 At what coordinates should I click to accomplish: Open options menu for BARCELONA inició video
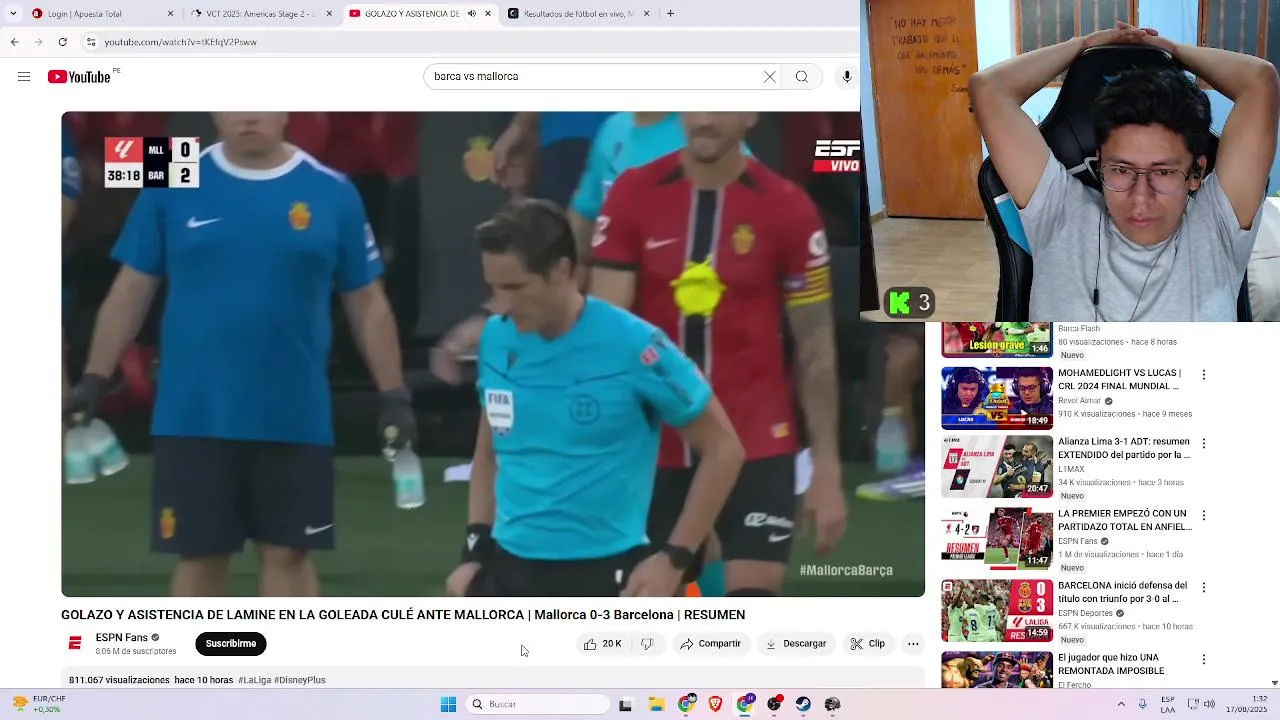[1204, 587]
